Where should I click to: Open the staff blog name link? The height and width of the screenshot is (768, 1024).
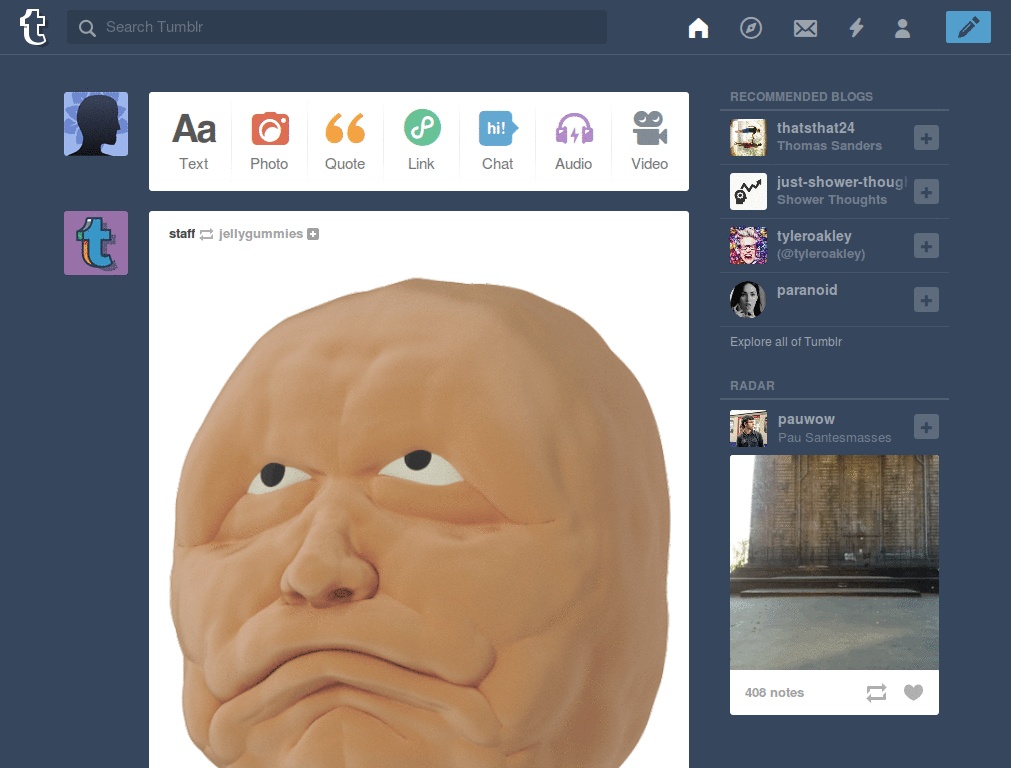tap(182, 234)
